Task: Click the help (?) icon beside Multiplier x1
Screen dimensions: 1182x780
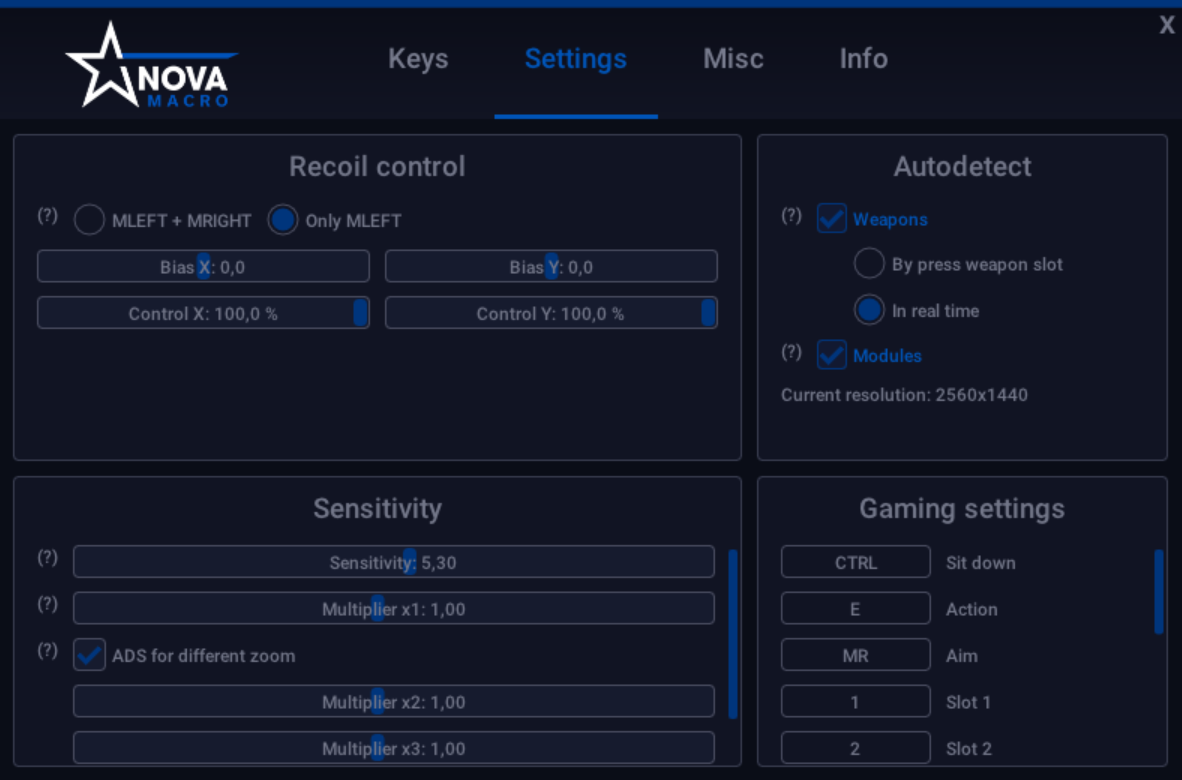Action: 47,604
